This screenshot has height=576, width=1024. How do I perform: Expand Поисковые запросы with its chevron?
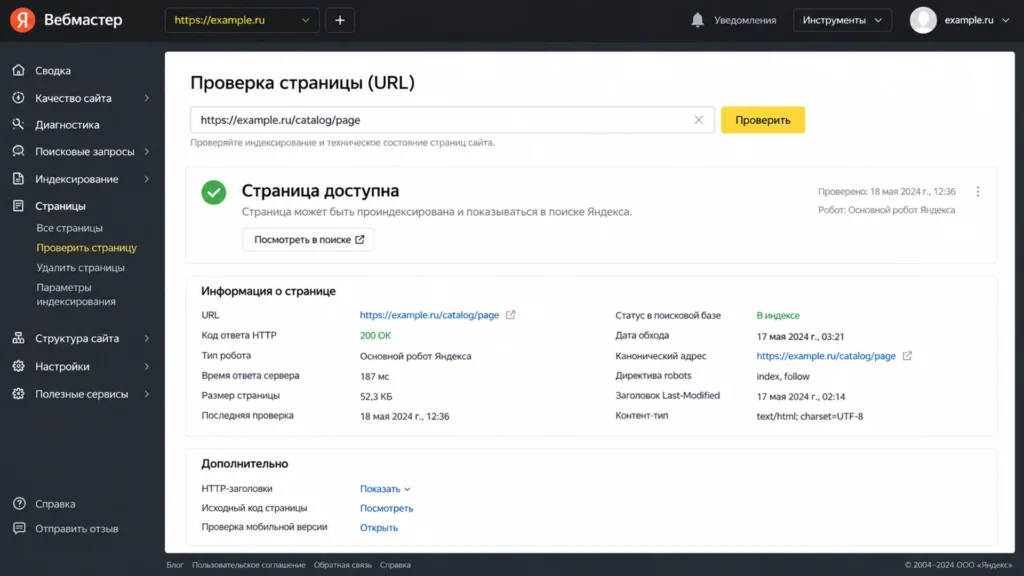[x=146, y=152]
